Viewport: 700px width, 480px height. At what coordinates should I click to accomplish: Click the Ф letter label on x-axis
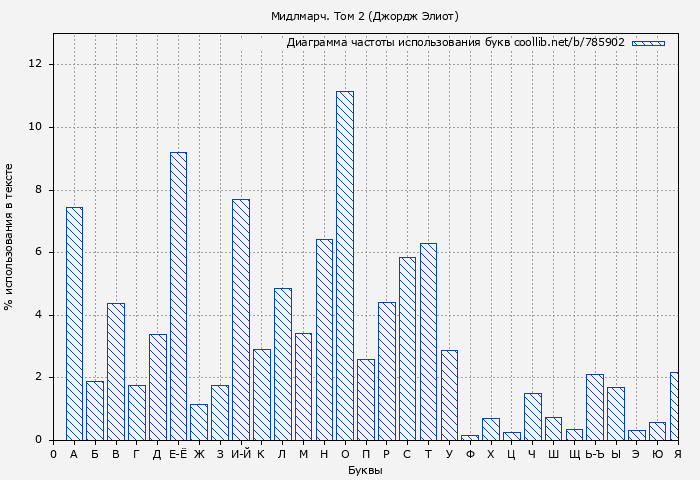470,454
